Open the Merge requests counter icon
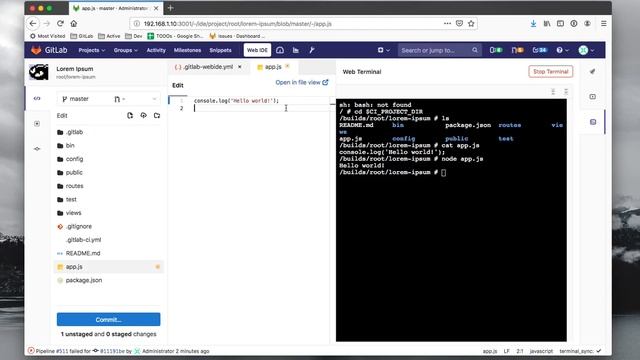 (518, 50)
